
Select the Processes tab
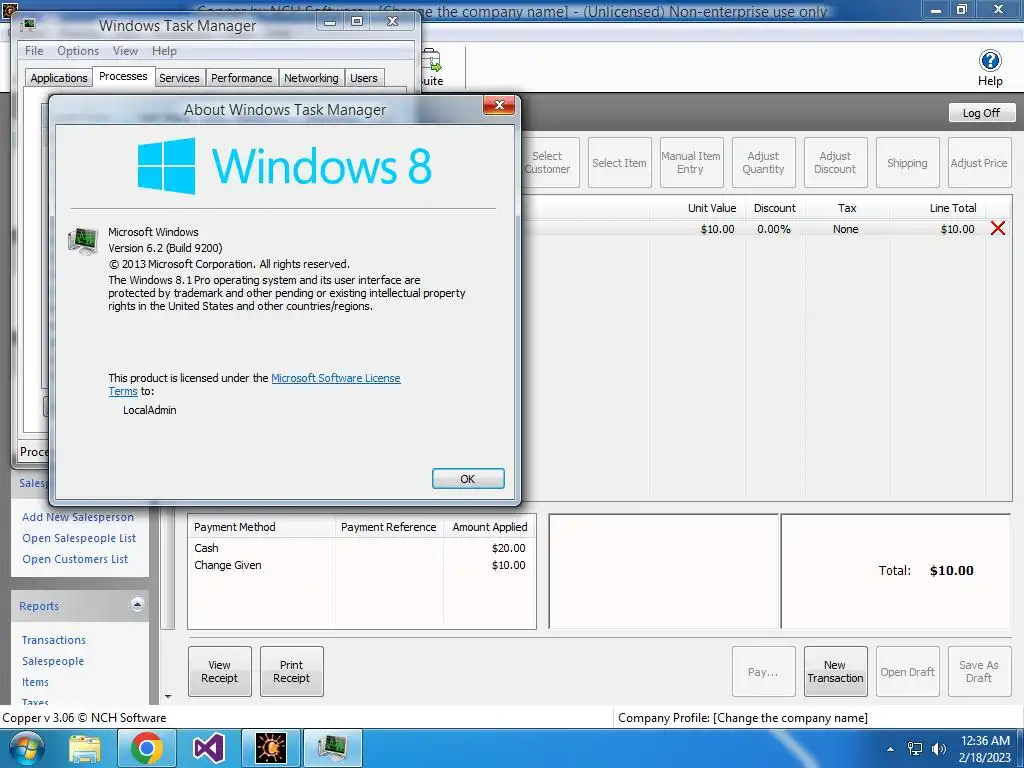click(123, 76)
